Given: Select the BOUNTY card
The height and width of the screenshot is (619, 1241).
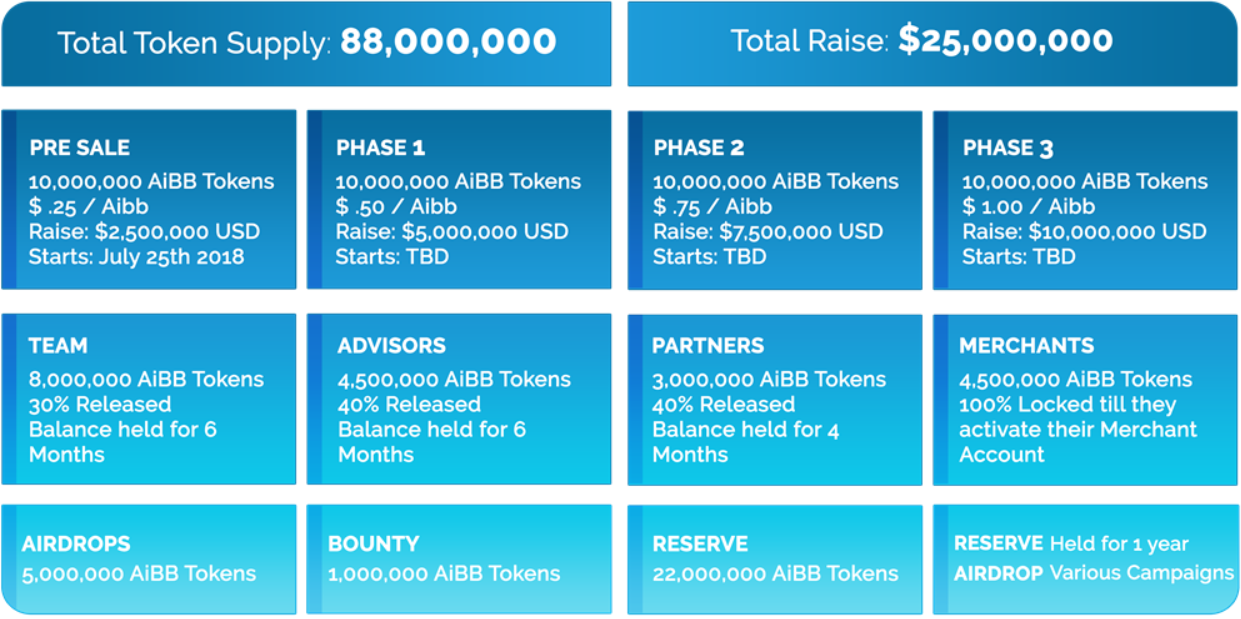Looking at the screenshot, I should click(458, 559).
